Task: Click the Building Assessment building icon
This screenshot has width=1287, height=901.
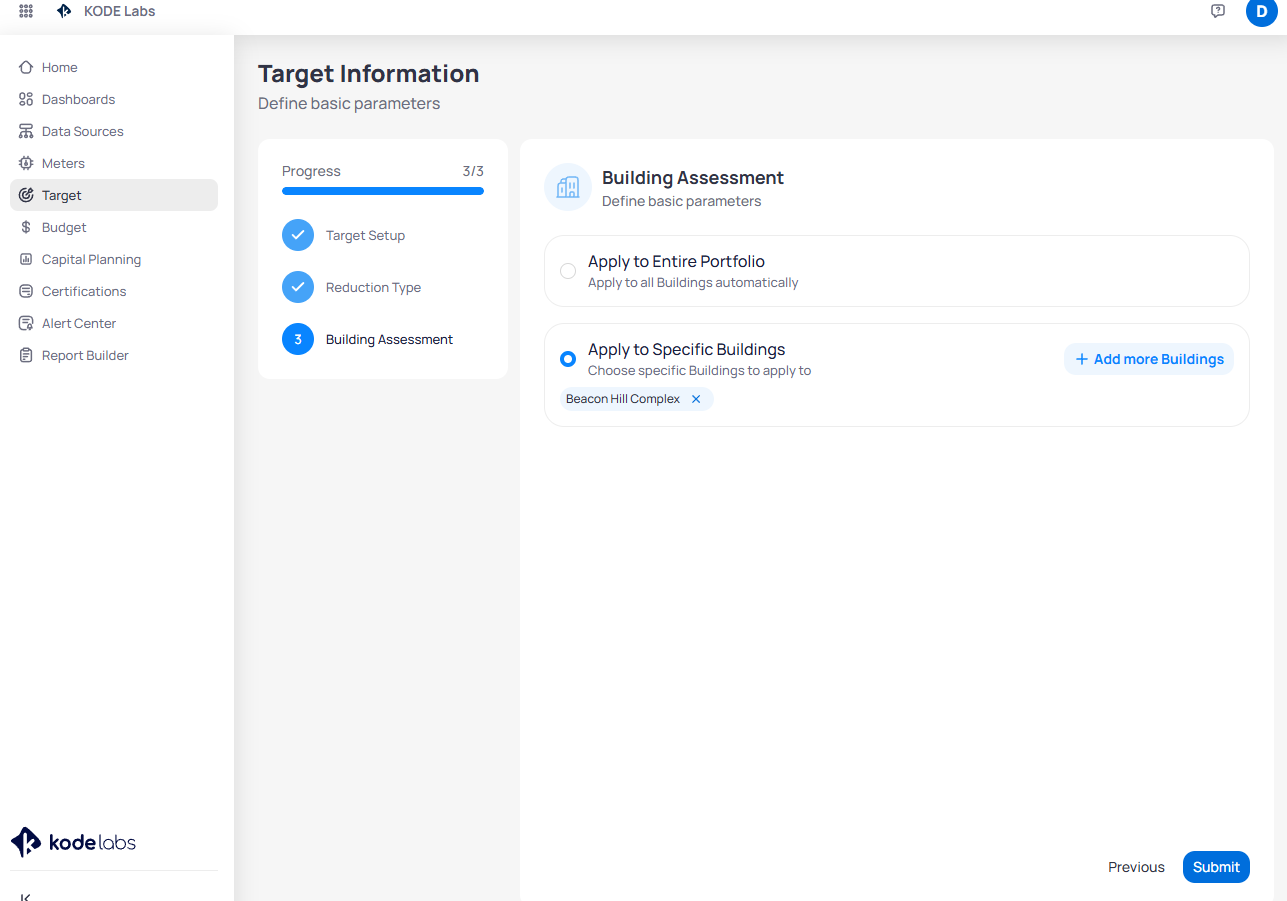Action: point(568,187)
